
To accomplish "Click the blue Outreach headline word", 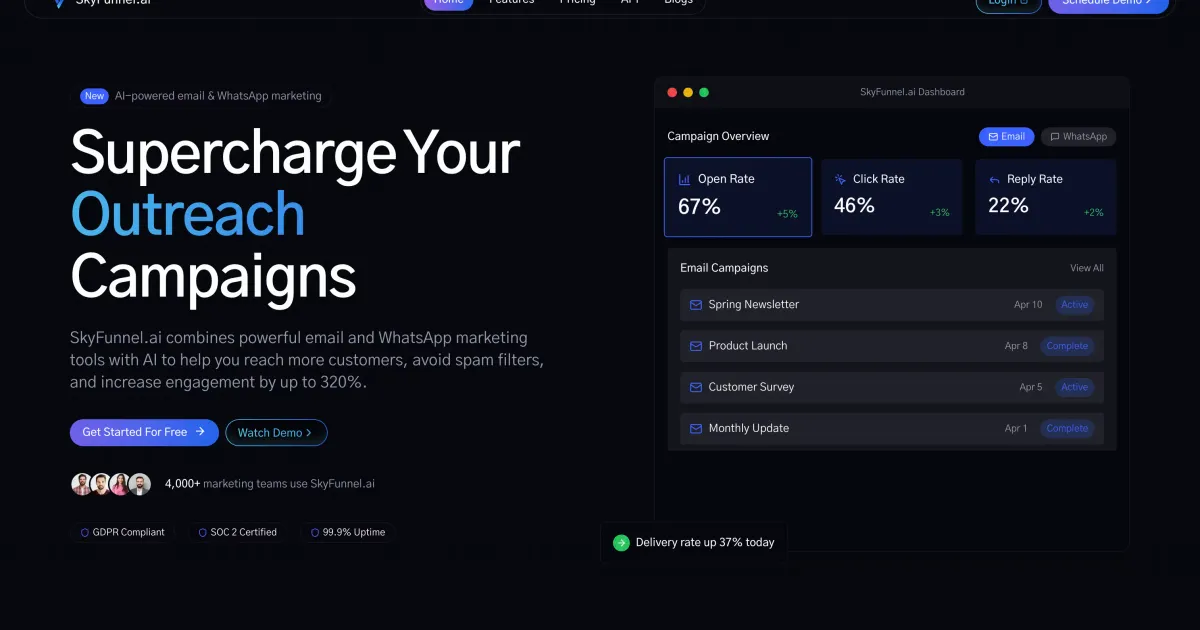I will [x=188, y=214].
